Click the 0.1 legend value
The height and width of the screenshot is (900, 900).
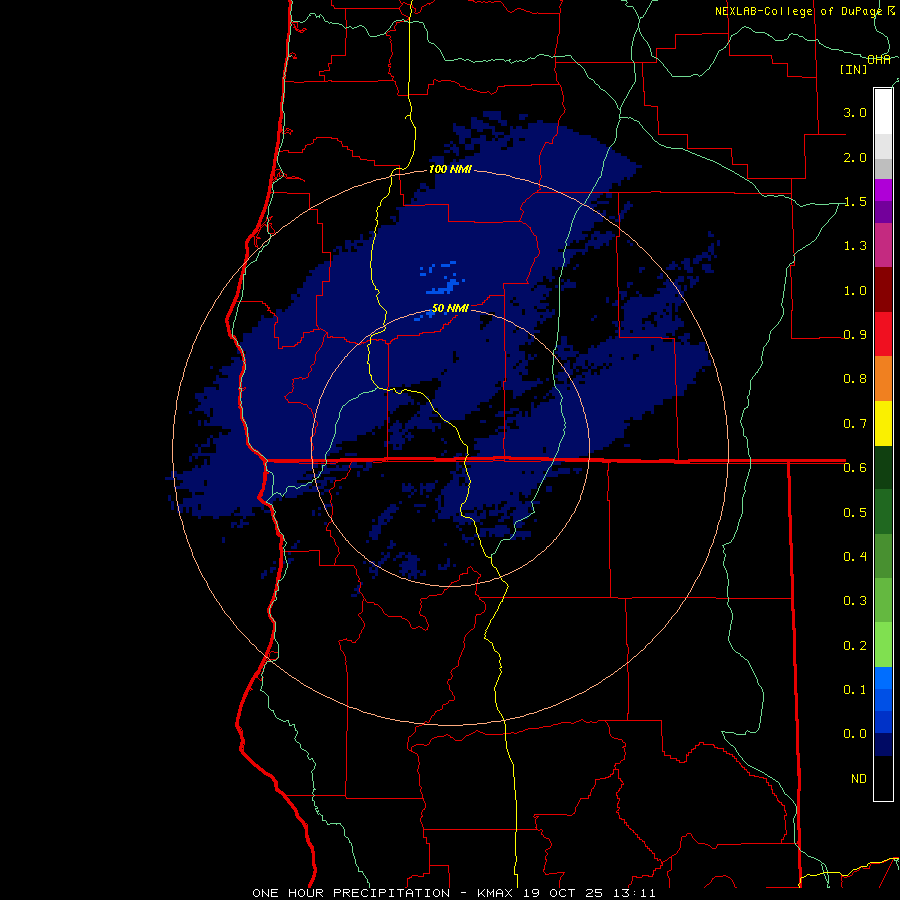855,689
